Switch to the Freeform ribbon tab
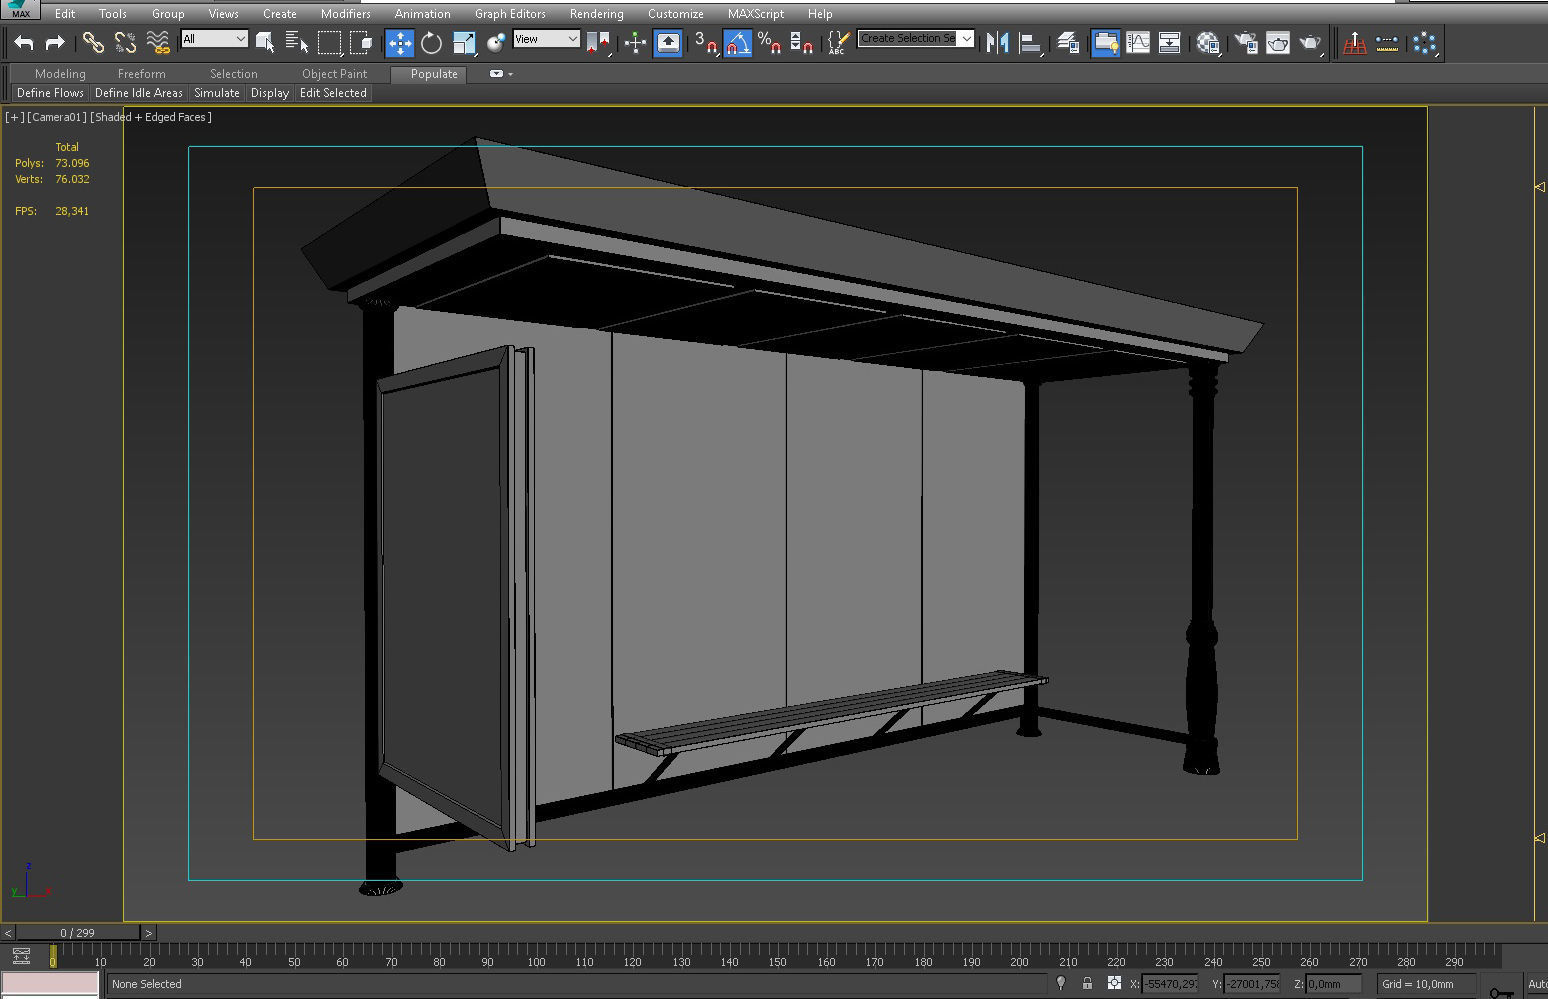 [x=142, y=74]
